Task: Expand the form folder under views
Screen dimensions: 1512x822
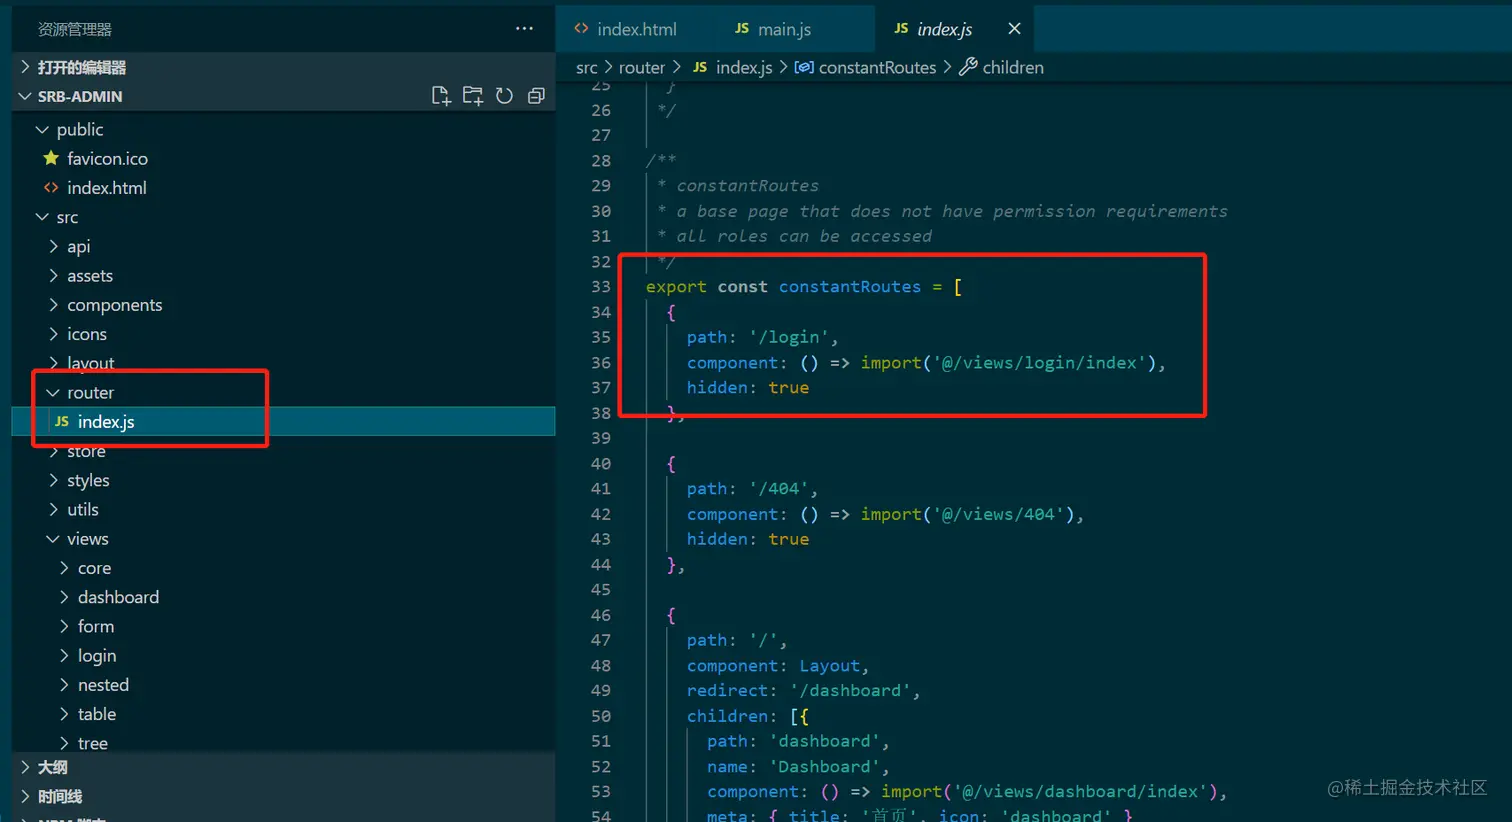Action: (x=283, y=626)
